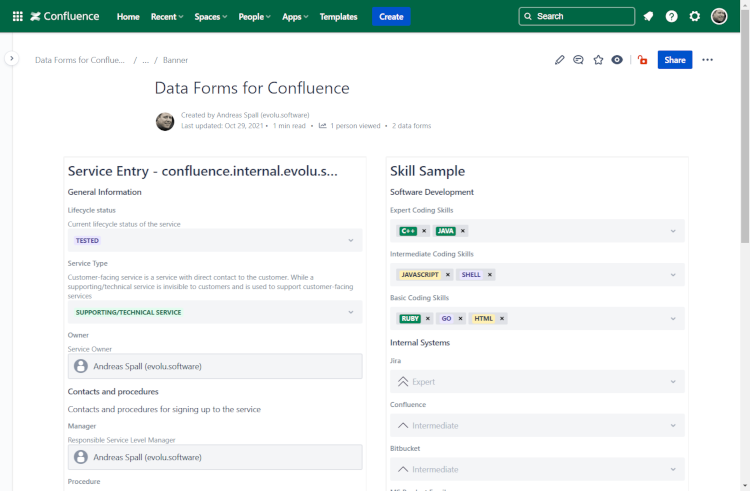Click the author avatar picture
The width and height of the screenshot is (750, 491).
(165, 121)
